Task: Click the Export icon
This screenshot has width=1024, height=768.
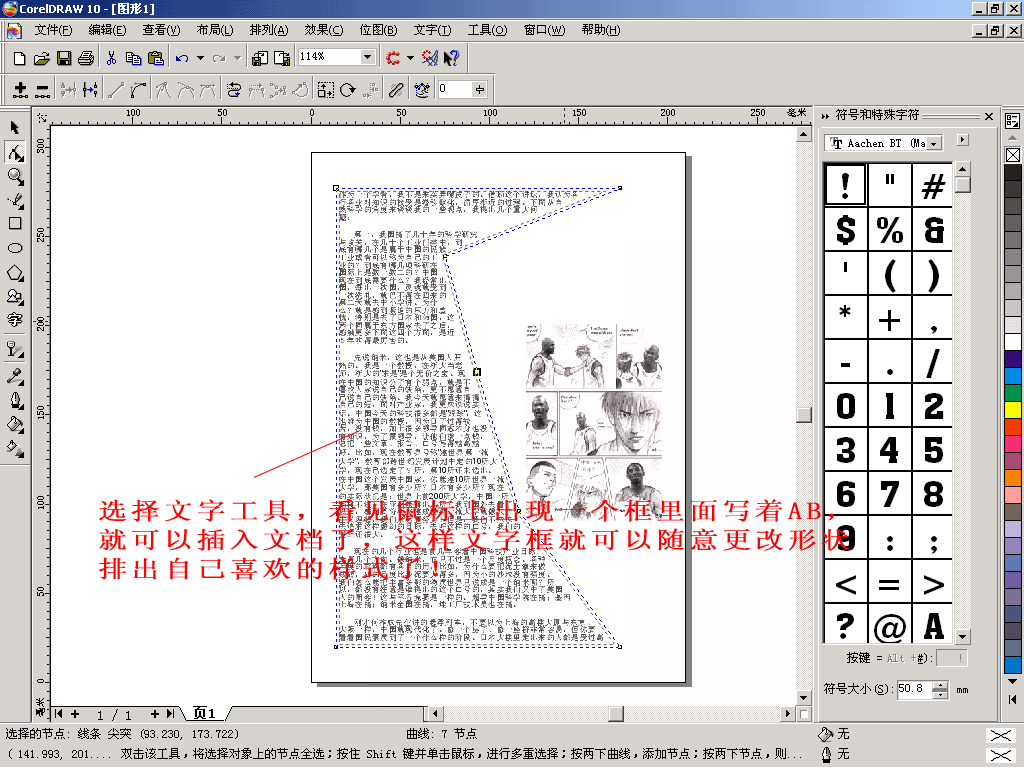Action: tap(282, 58)
